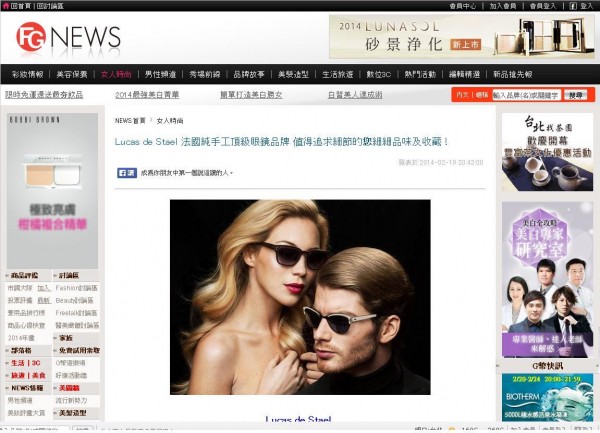Click the G幫快訊 left arrow
The height and width of the screenshot is (433, 600).
(x=498, y=366)
